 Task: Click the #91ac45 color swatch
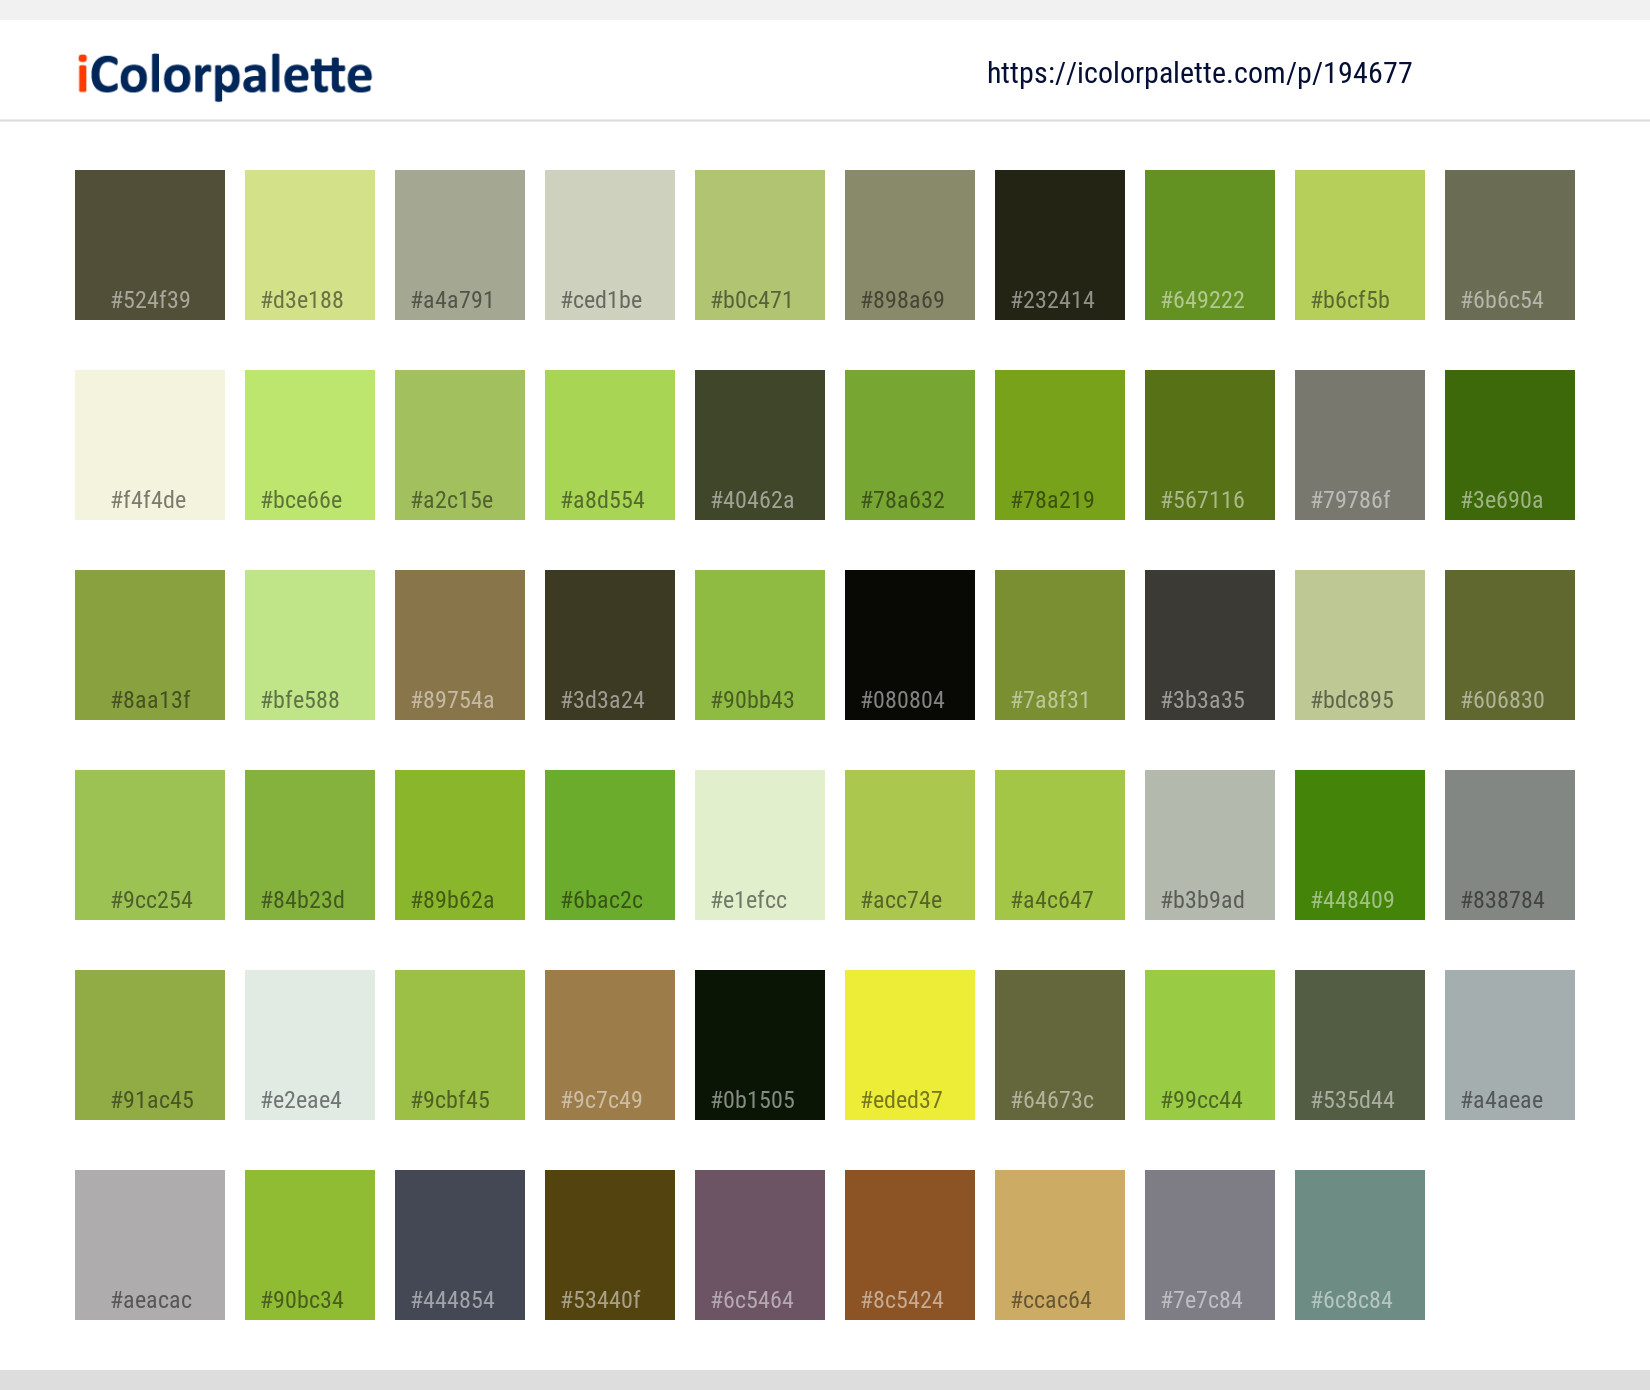[150, 1045]
